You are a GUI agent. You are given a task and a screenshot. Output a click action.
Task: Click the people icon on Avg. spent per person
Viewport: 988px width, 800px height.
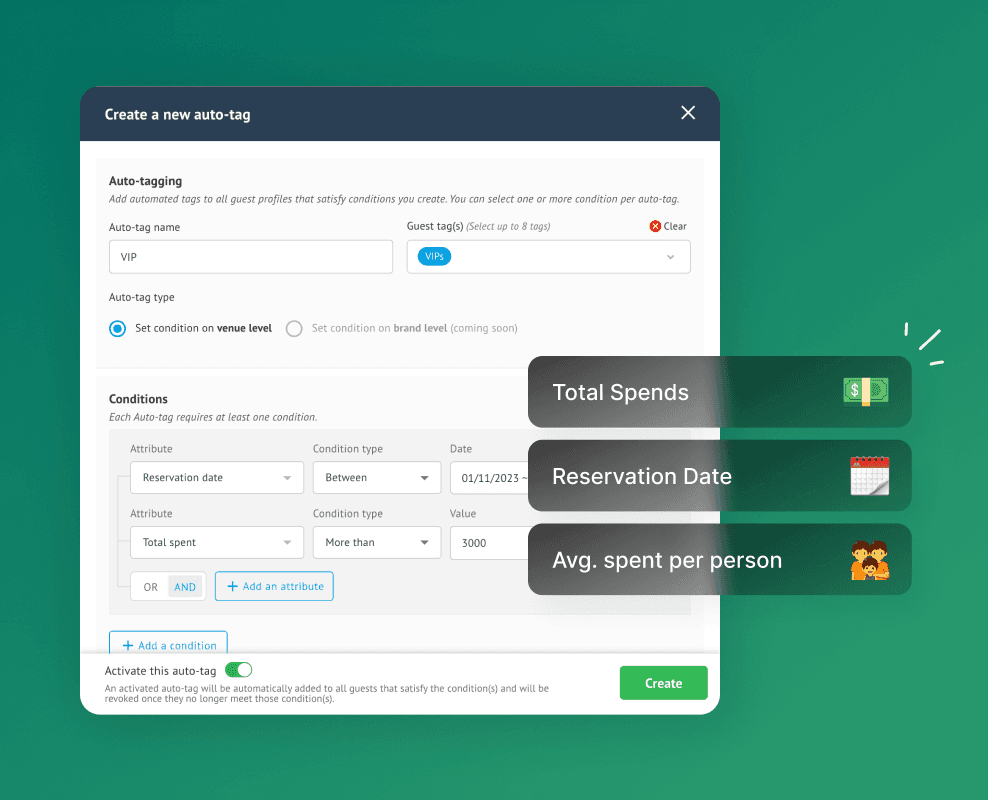(870, 560)
